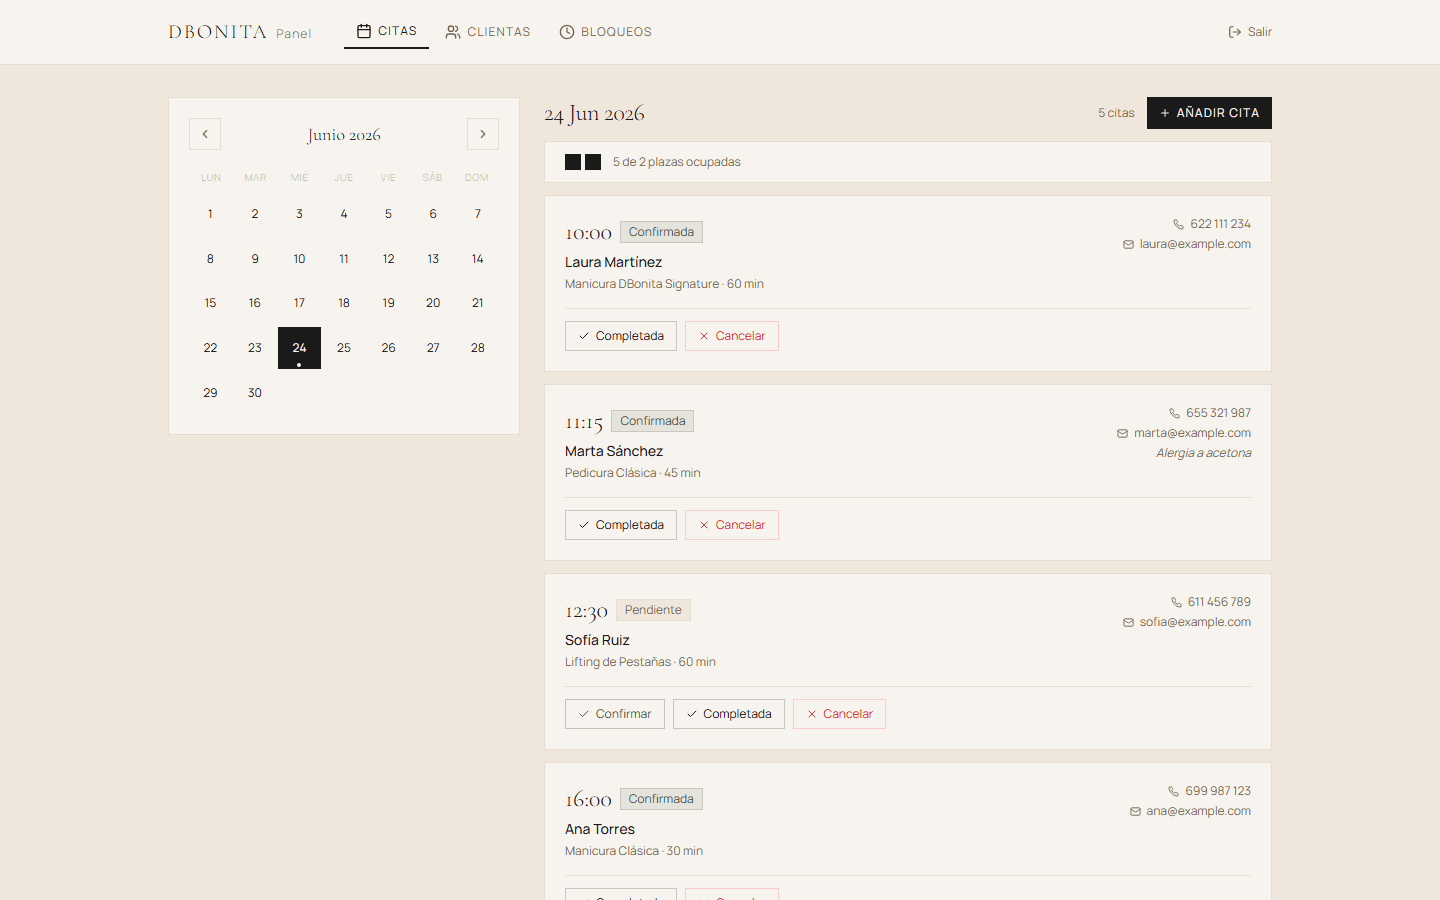Click the DBONITA logo
This screenshot has width=1440, height=900.
(217, 32)
